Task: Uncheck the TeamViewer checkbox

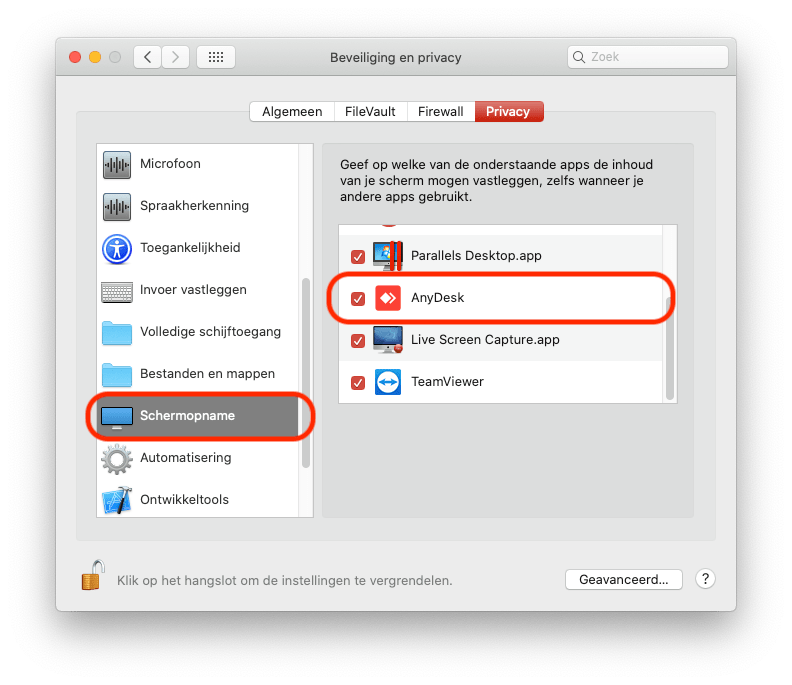Action: 358,382
